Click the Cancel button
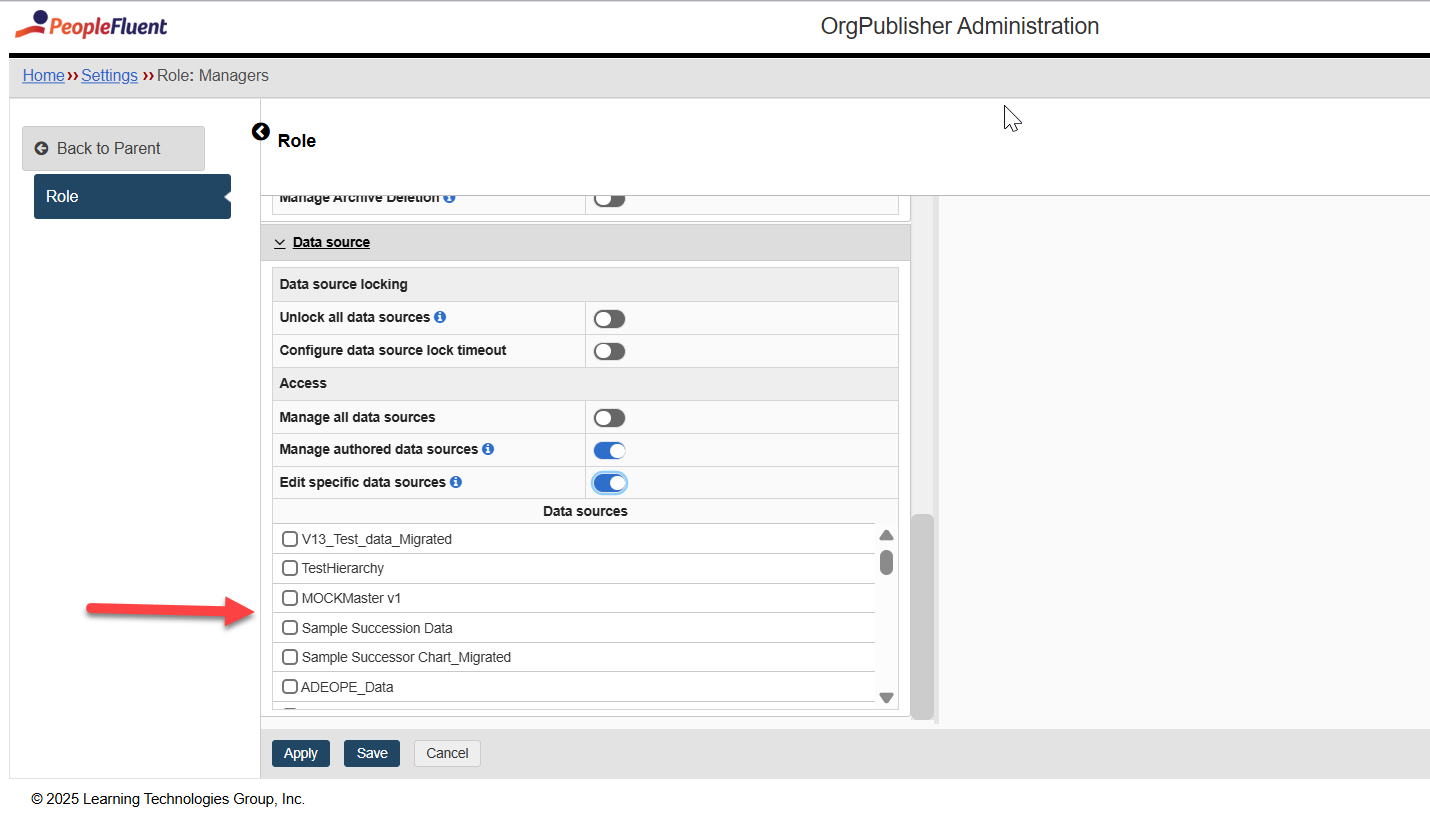Image resolution: width=1430 pixels, height=819 pixels. 447,753
